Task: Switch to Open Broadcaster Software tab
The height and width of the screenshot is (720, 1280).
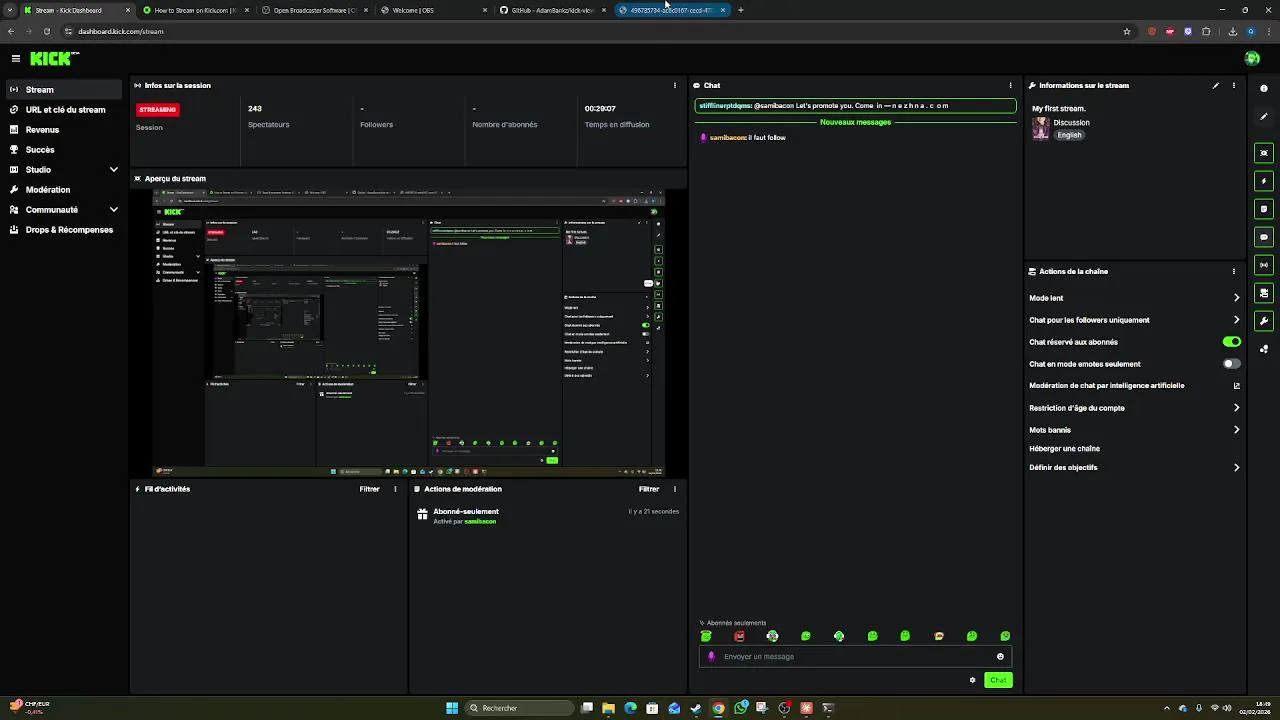Action: pos(315,10)
